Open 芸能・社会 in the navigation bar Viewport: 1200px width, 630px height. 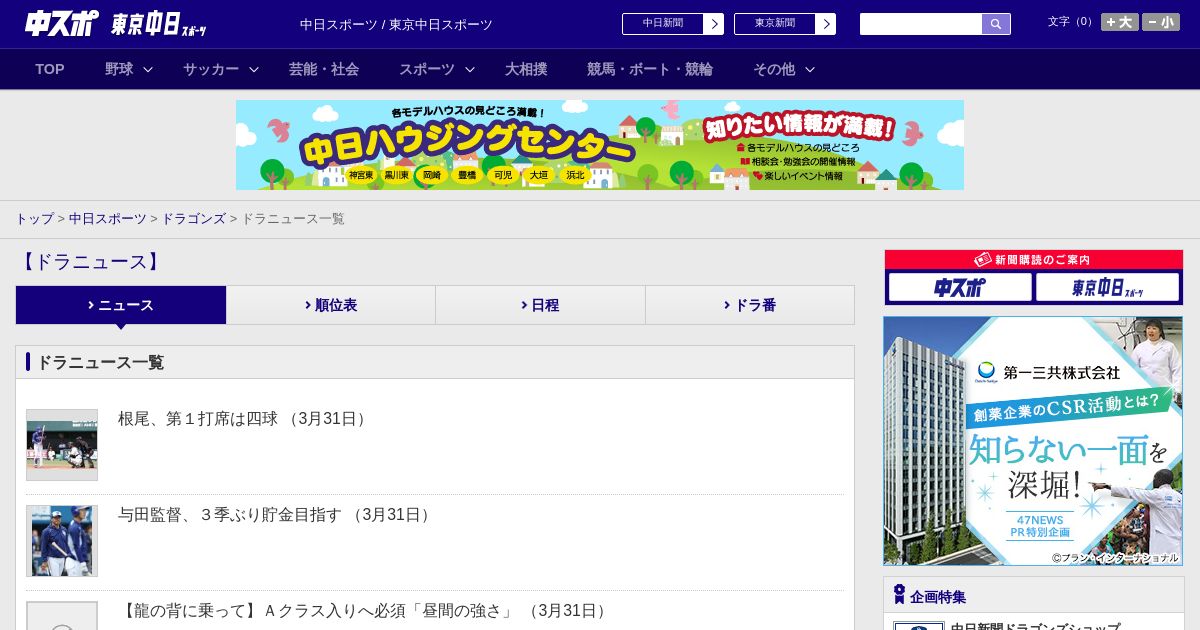(324, 69)
